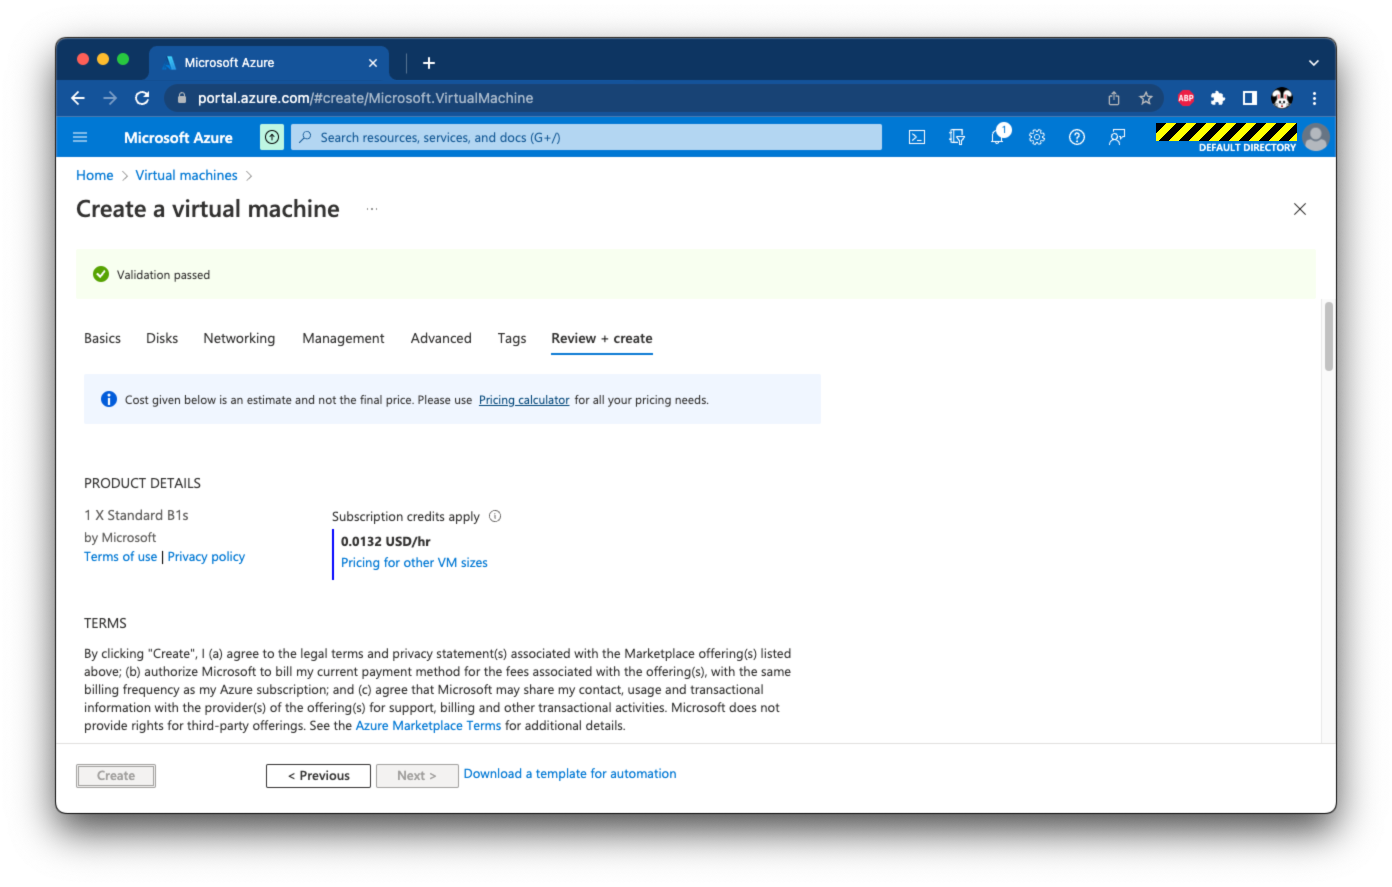Expand the browser tab list chevron
The width and height of the screenshot is (1392, 887).
point(1314,63)
